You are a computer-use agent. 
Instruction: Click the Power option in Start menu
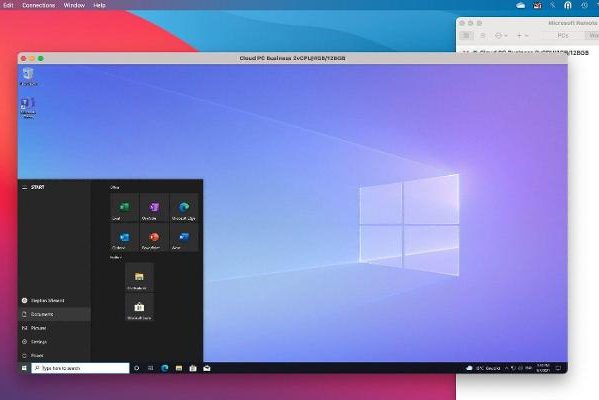point(54,356)
